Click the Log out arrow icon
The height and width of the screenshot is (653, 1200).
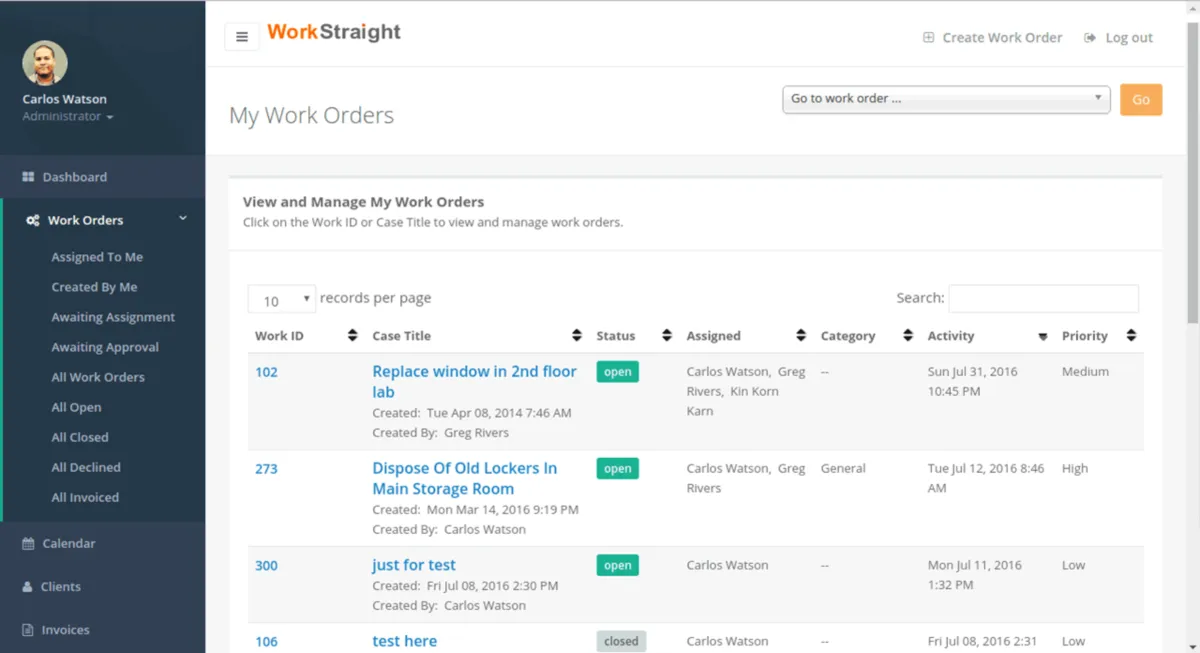pos(1088,37)
